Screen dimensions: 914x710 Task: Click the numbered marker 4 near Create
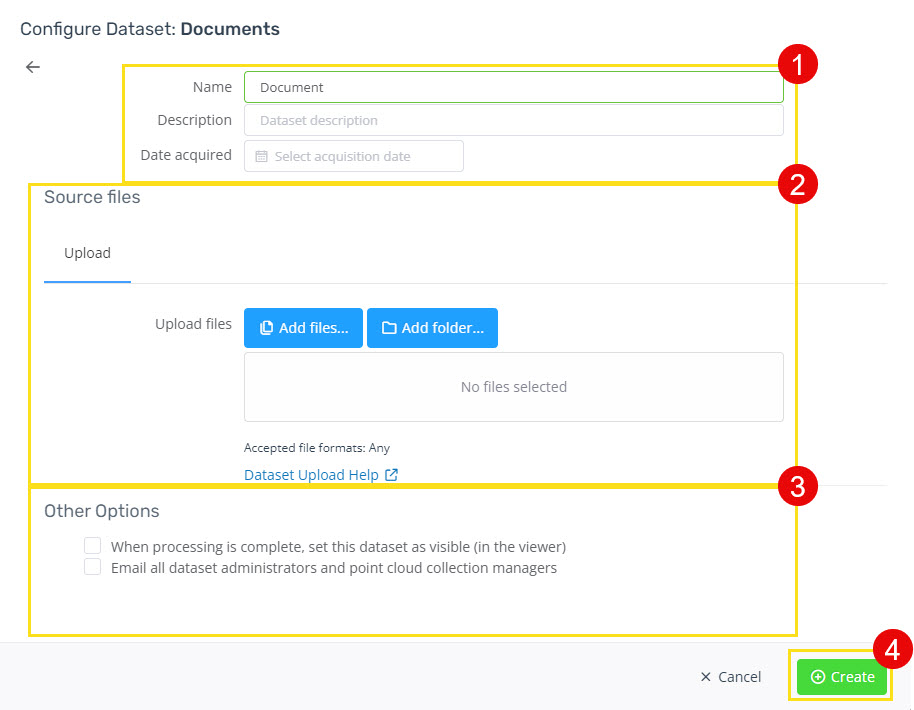891,650
